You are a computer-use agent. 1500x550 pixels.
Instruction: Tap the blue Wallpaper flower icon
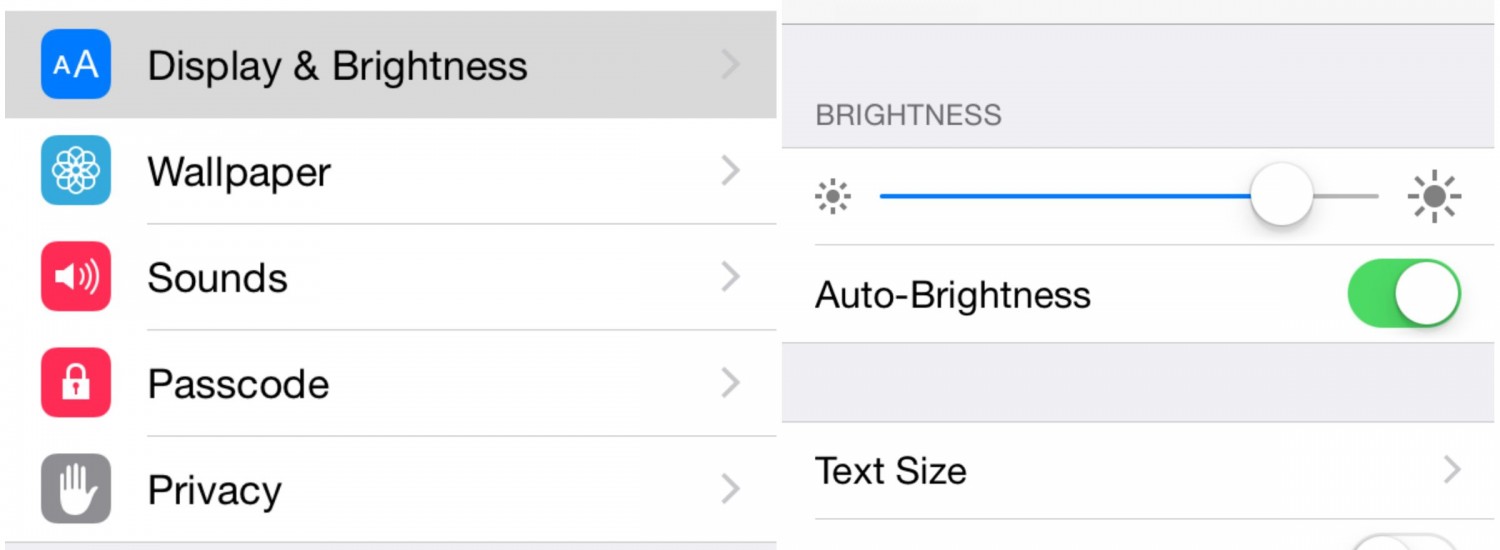click(x=76, y=171)
